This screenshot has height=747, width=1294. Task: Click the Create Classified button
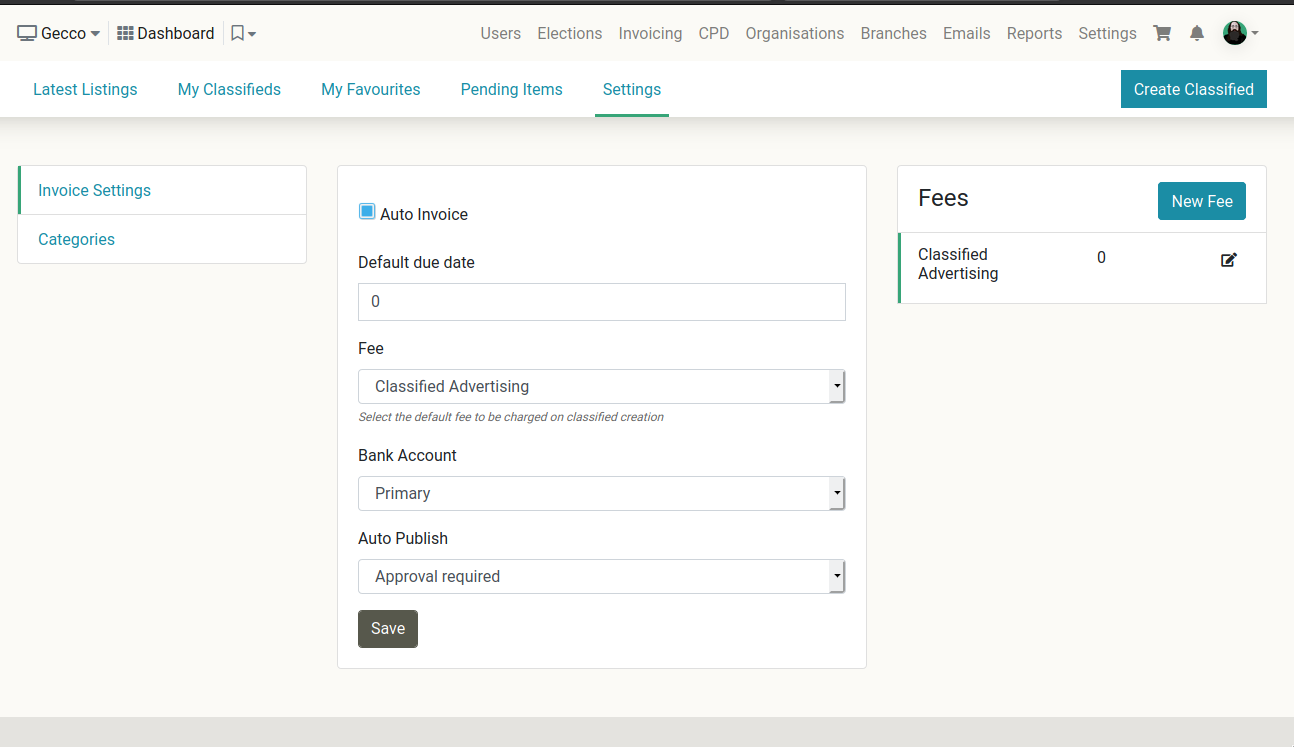pos(1193,88)
